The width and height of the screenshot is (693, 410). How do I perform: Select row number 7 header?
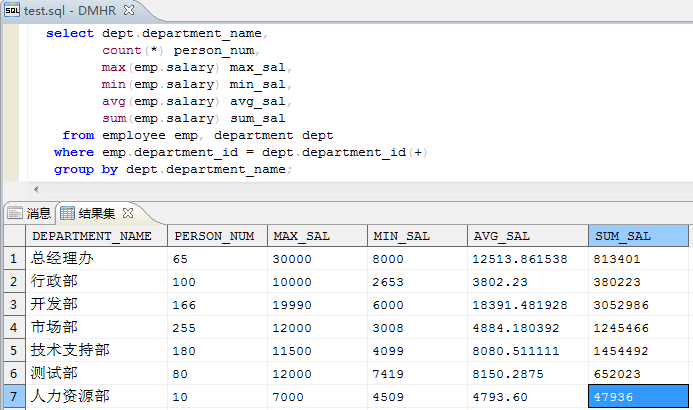pos(13,396)
